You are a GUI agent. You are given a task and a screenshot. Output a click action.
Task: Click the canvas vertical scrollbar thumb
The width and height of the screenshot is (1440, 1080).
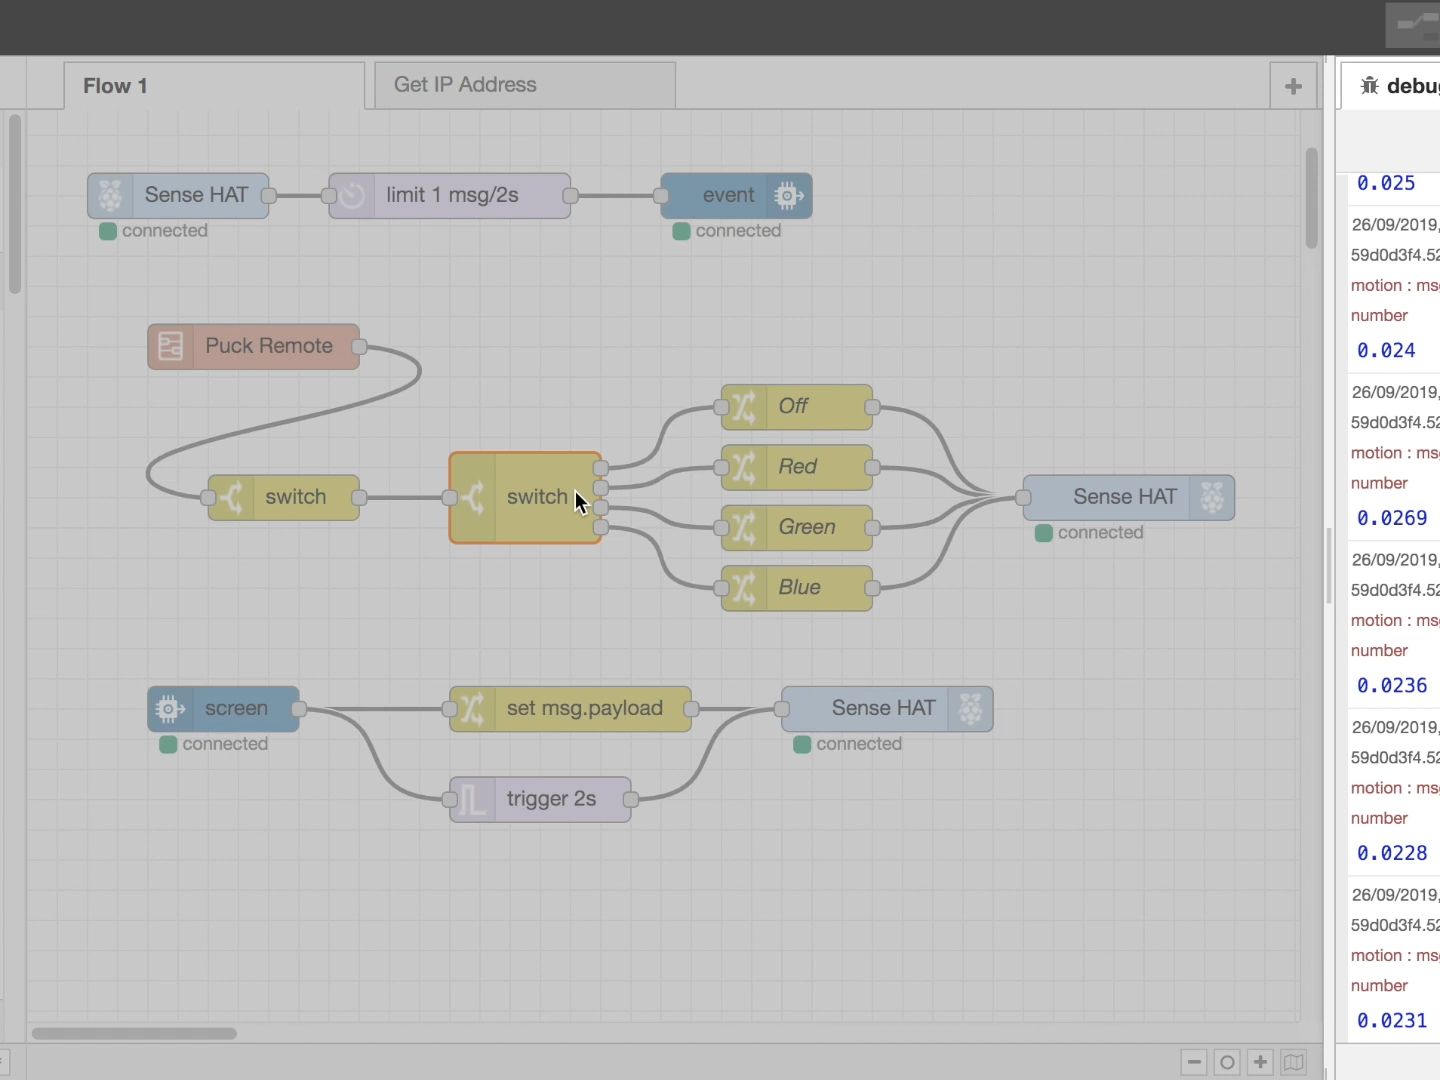1311,198
